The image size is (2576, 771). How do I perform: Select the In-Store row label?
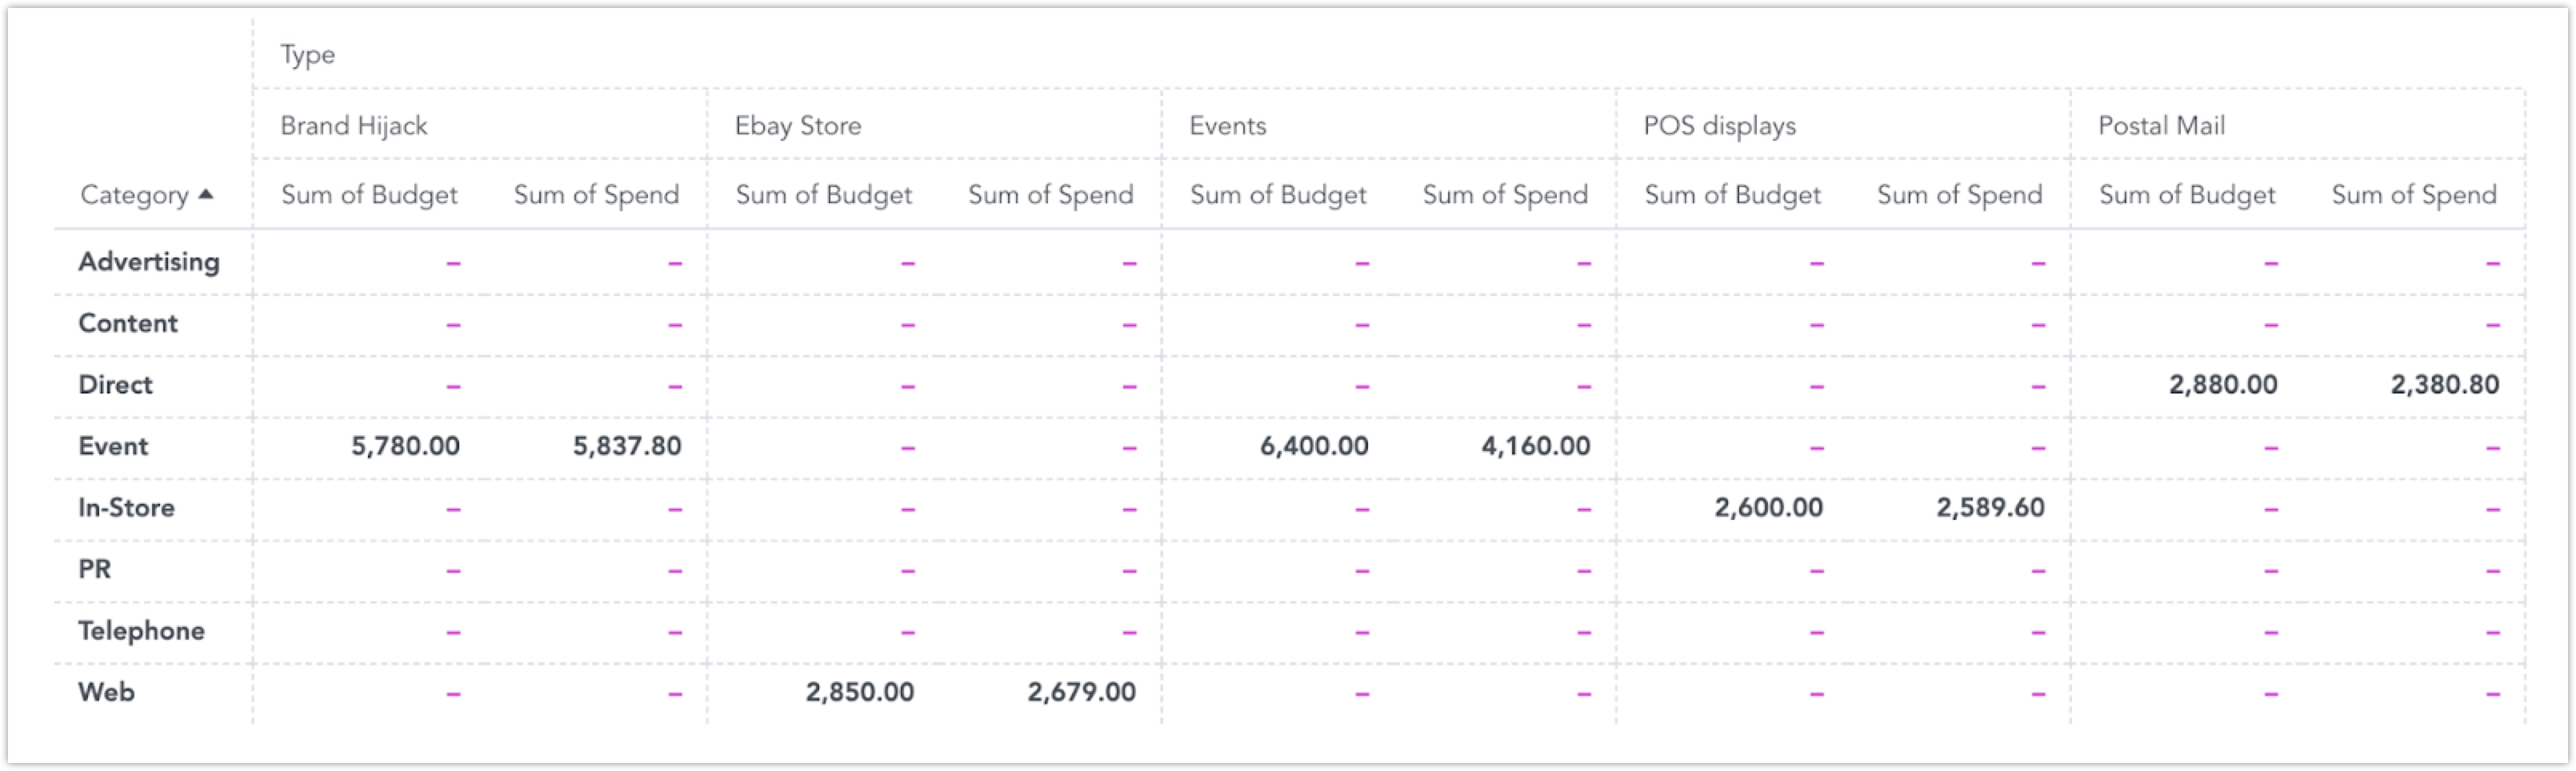[x=126, y=508]
